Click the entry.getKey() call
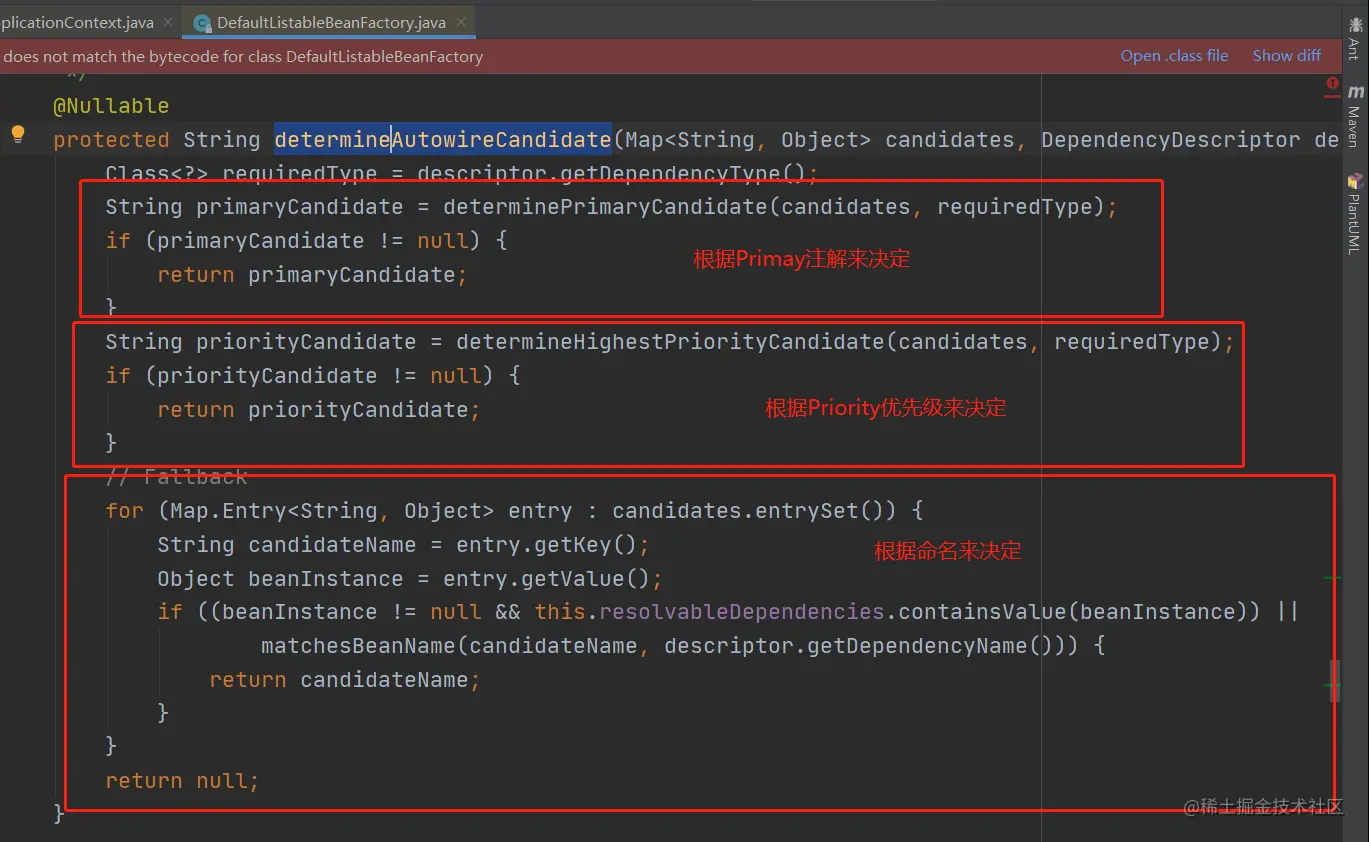 [x=547, y=545]
